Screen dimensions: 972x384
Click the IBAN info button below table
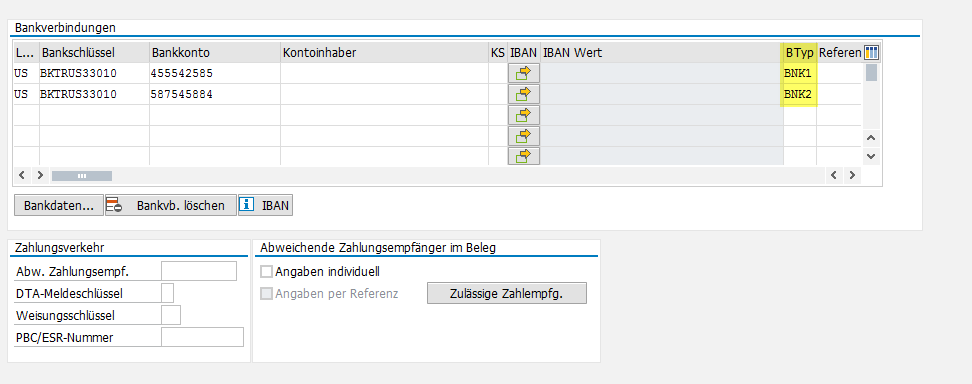point(265,205)
